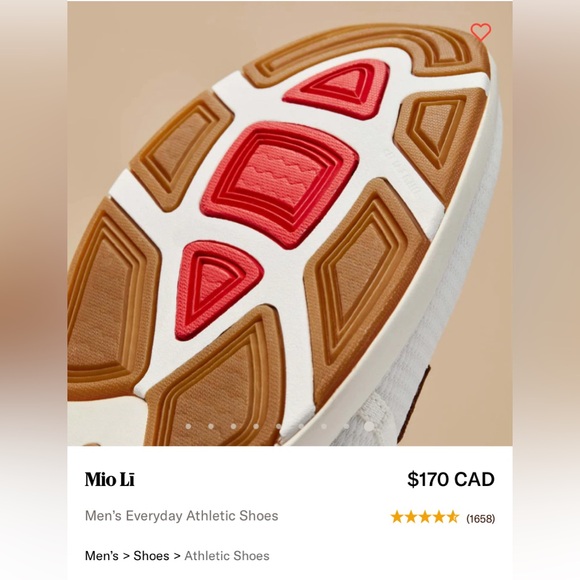Select the eighth image carousel dot
The image size is (580, 580).
point(346,426)
